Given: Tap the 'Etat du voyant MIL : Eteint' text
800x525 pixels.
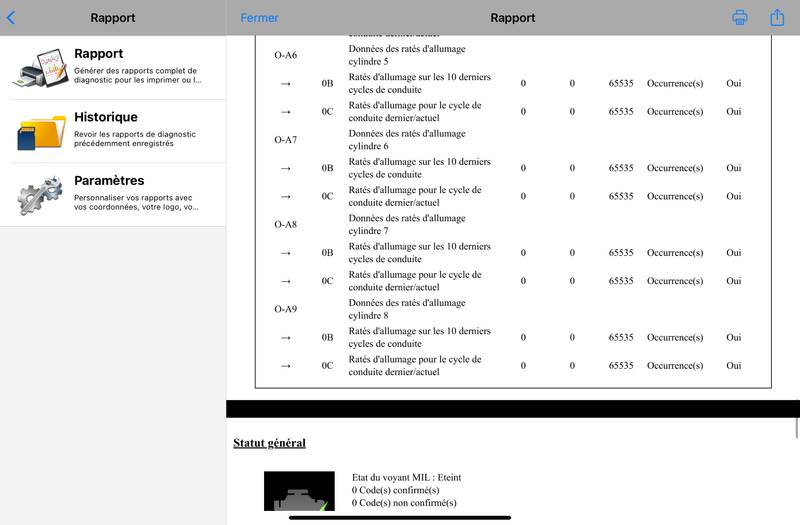Looking at the screenshot, I should tap(407, 478).
